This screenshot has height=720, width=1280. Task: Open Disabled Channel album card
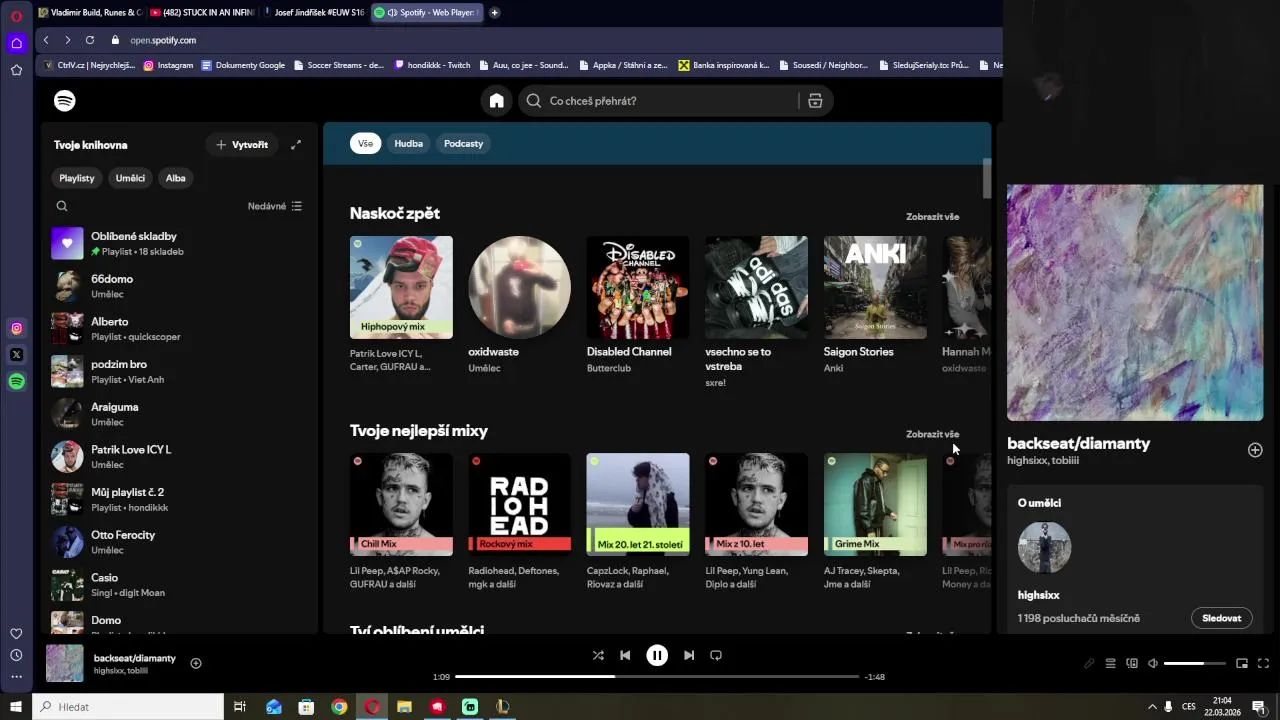pos(638,304)
